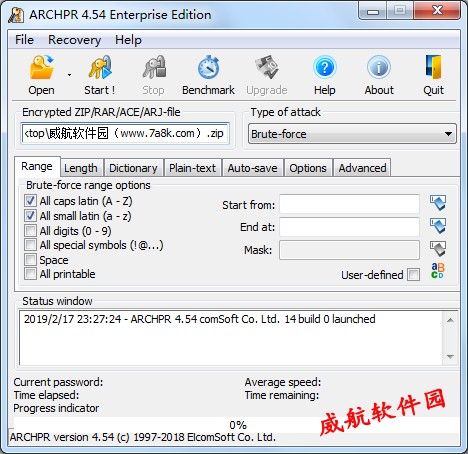Click the icon next to End at field
Viewport: 468px width, 454px height.
pos(438,226)
